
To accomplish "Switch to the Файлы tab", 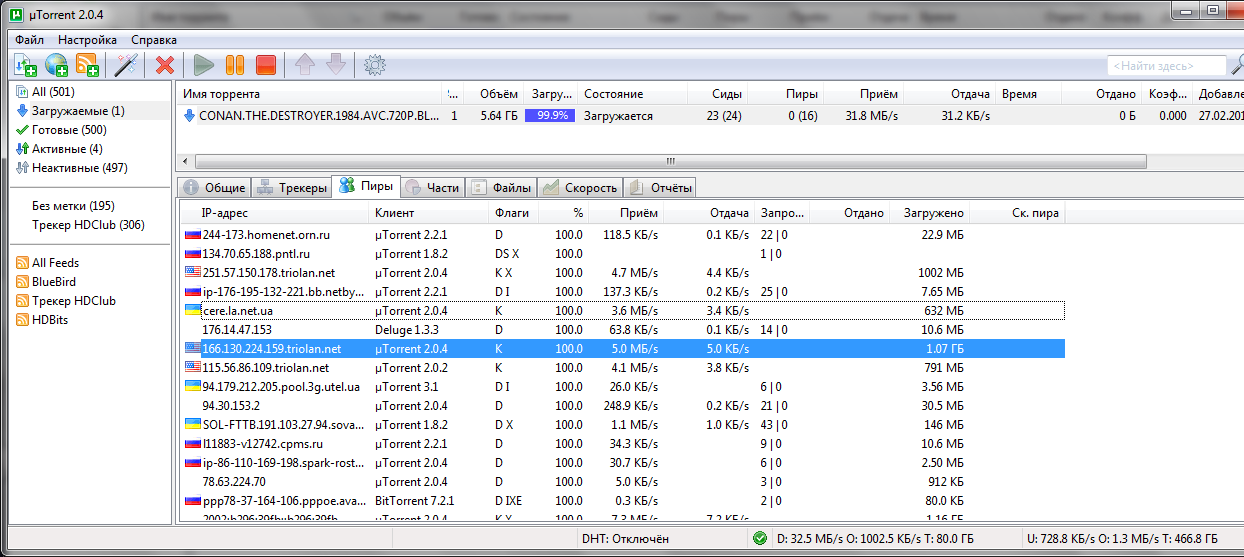I will click(501, 187).
